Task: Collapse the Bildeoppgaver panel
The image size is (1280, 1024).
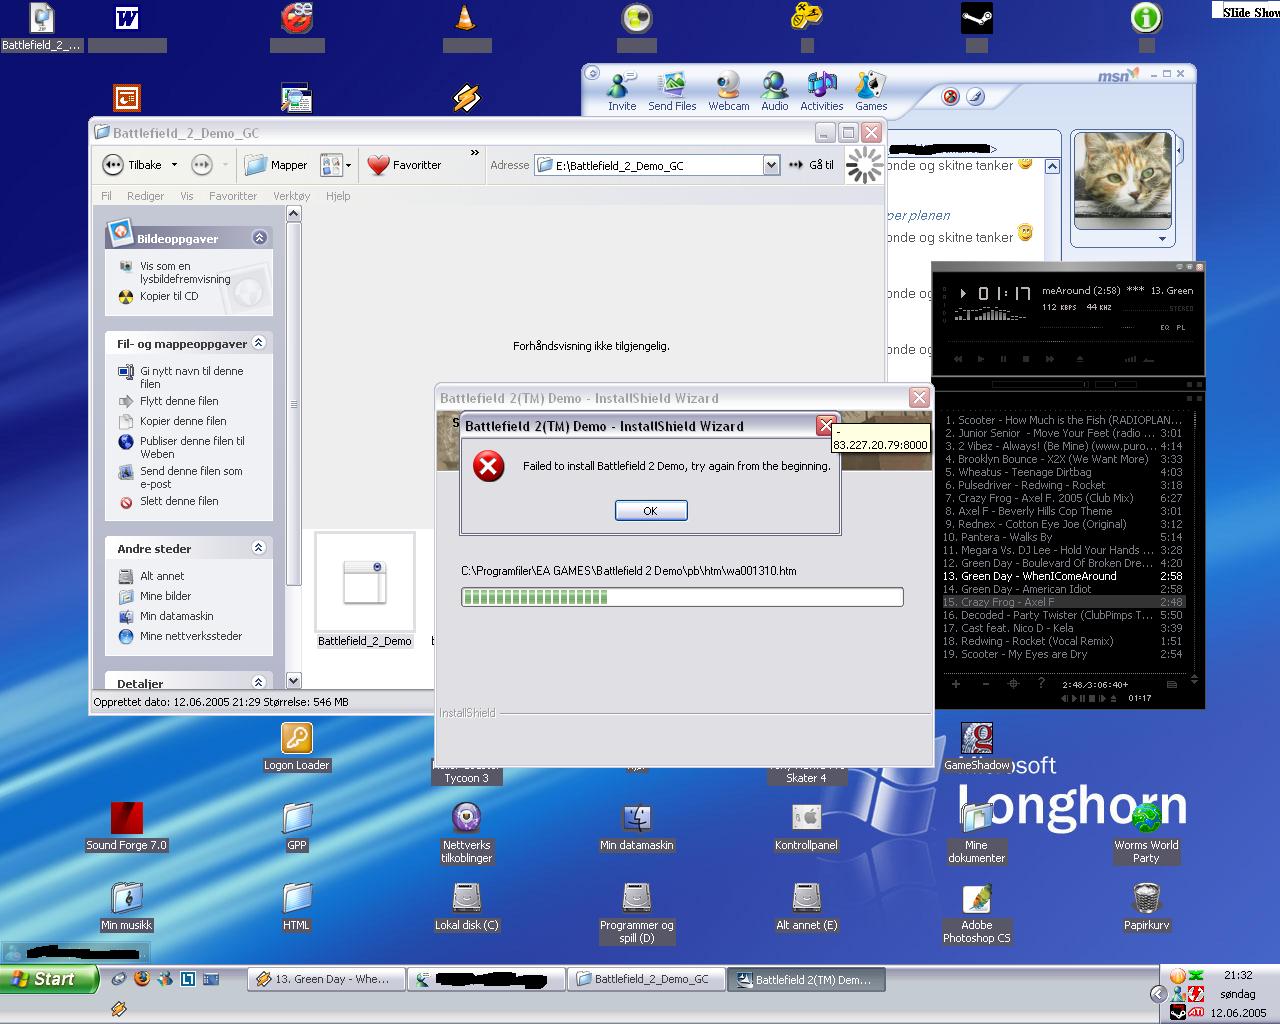Action: tap(259, 238)
